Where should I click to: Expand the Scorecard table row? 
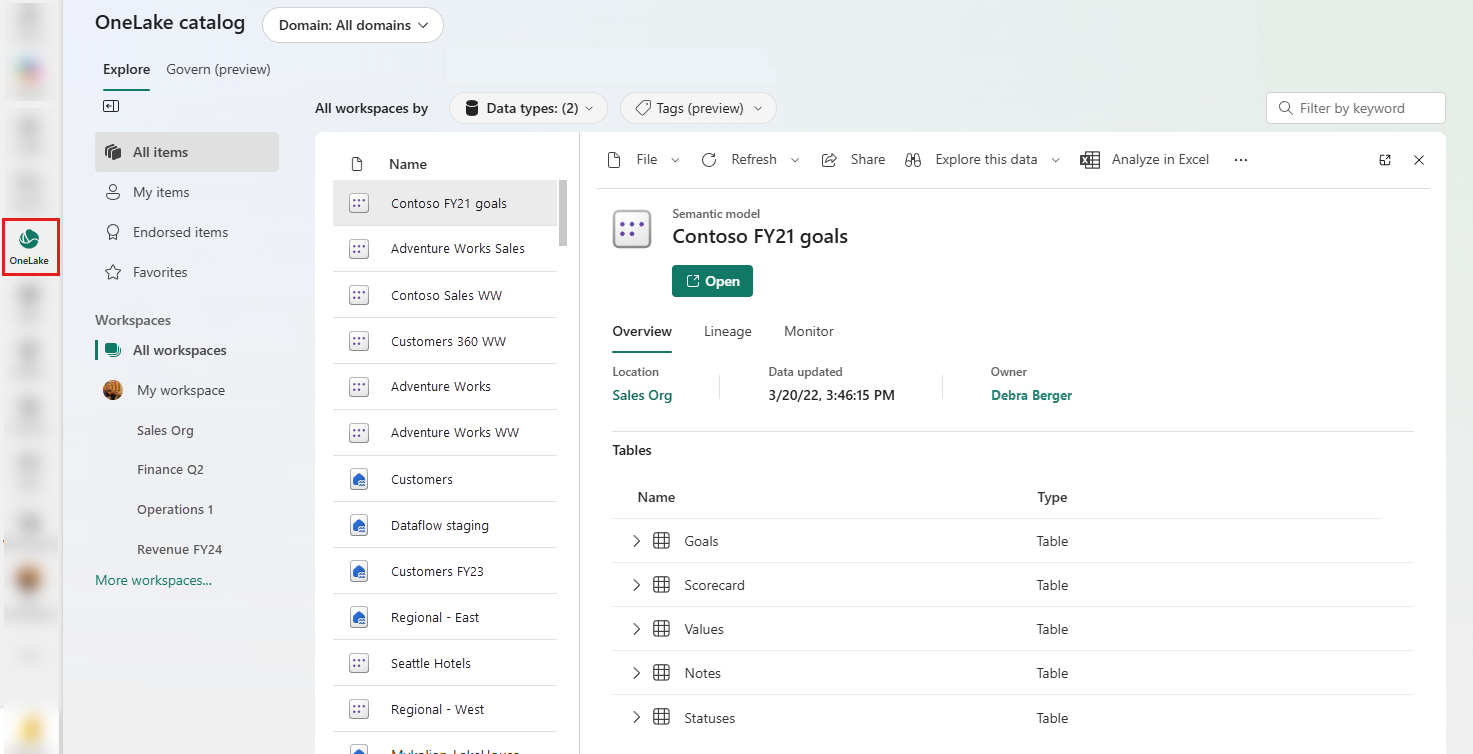coord(636,585)
